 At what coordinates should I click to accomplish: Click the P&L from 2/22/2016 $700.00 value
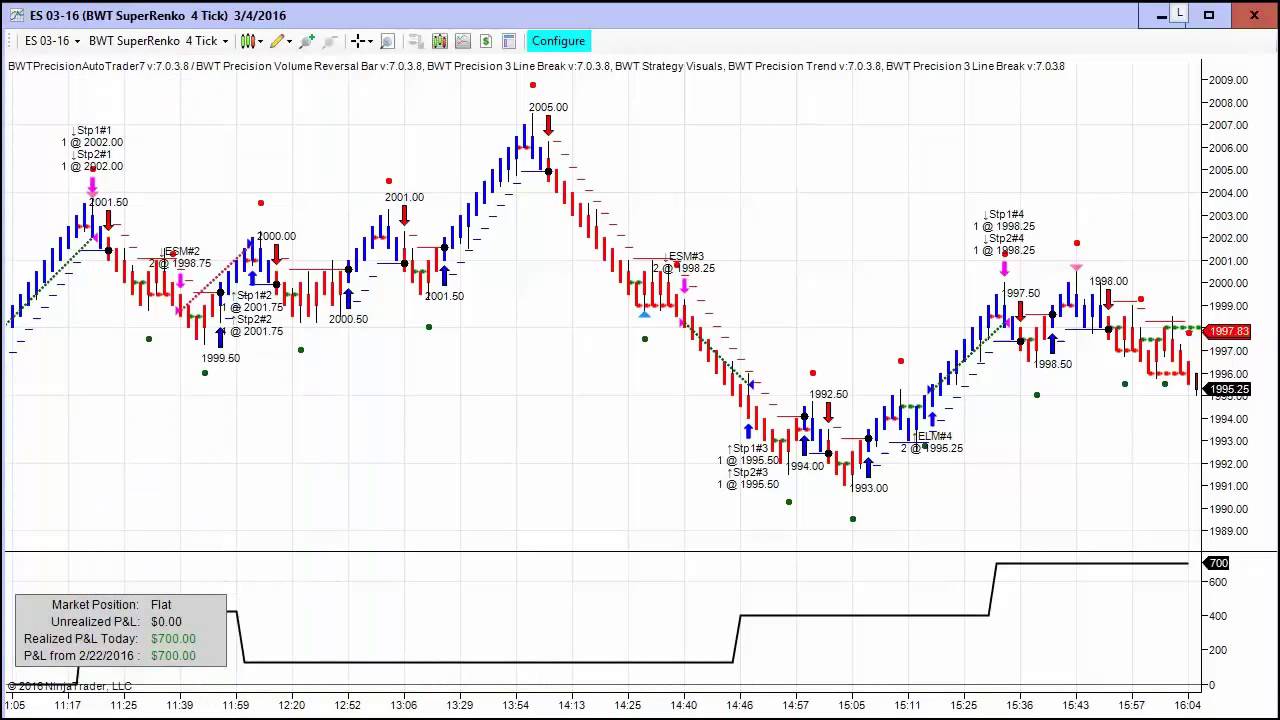pyautogui.click(x=173, y=656)
